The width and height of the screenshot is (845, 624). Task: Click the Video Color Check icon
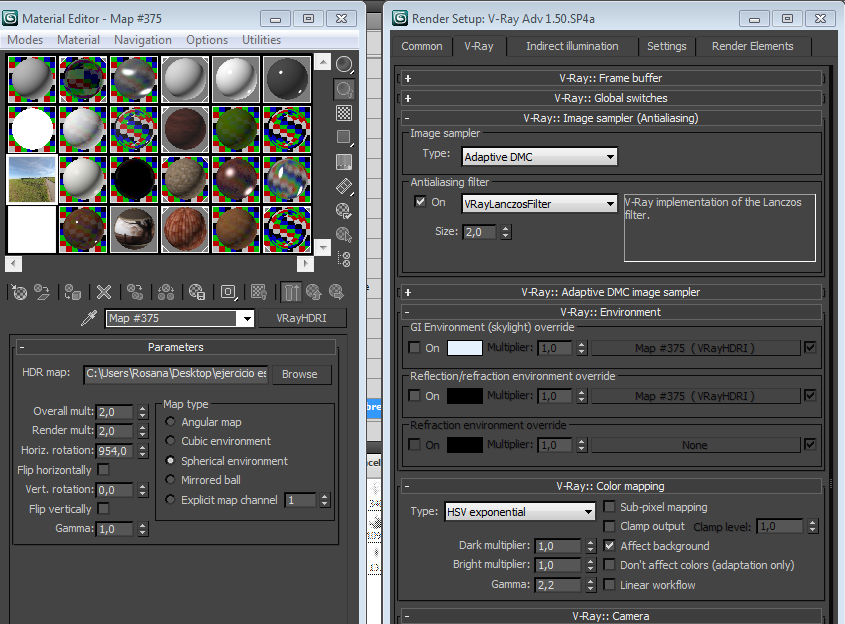click(x=344, y=162)
